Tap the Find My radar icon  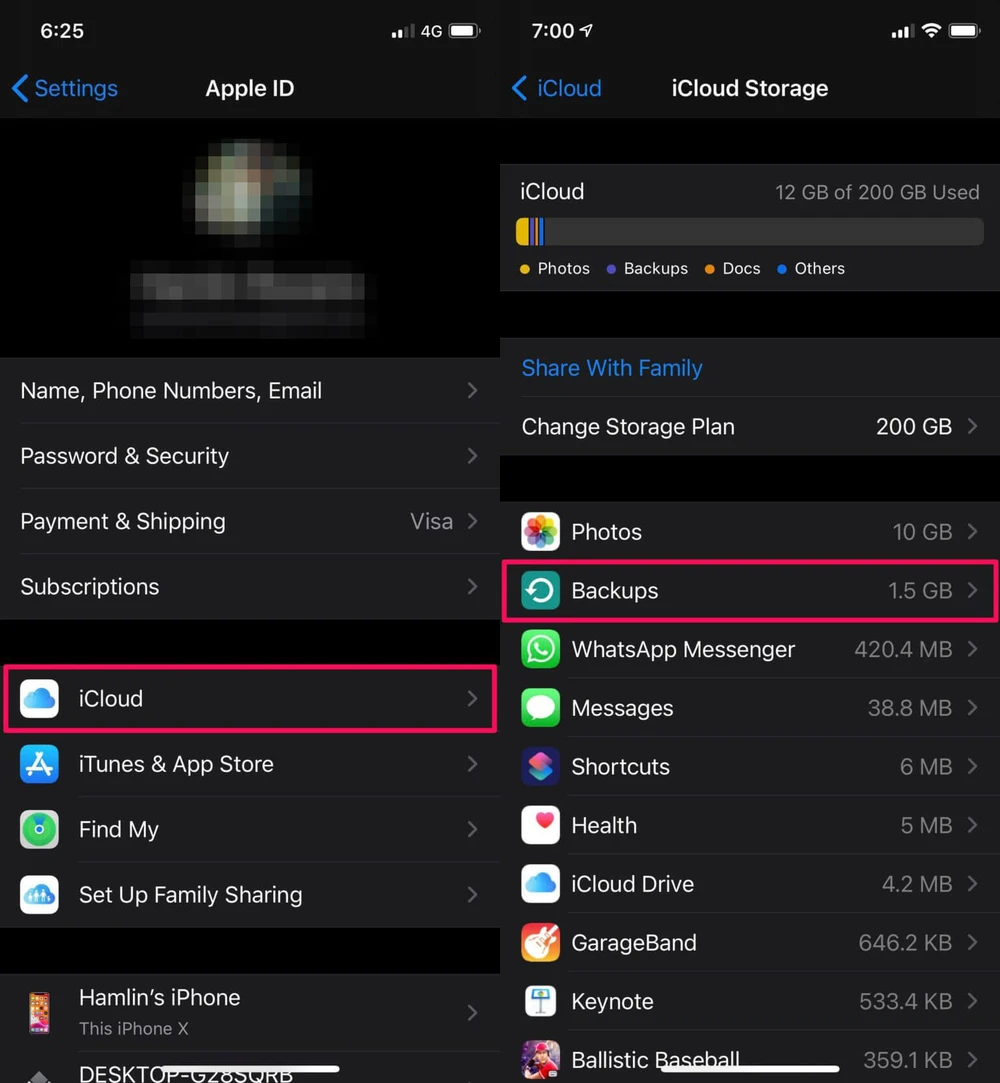tap(40, 829)
